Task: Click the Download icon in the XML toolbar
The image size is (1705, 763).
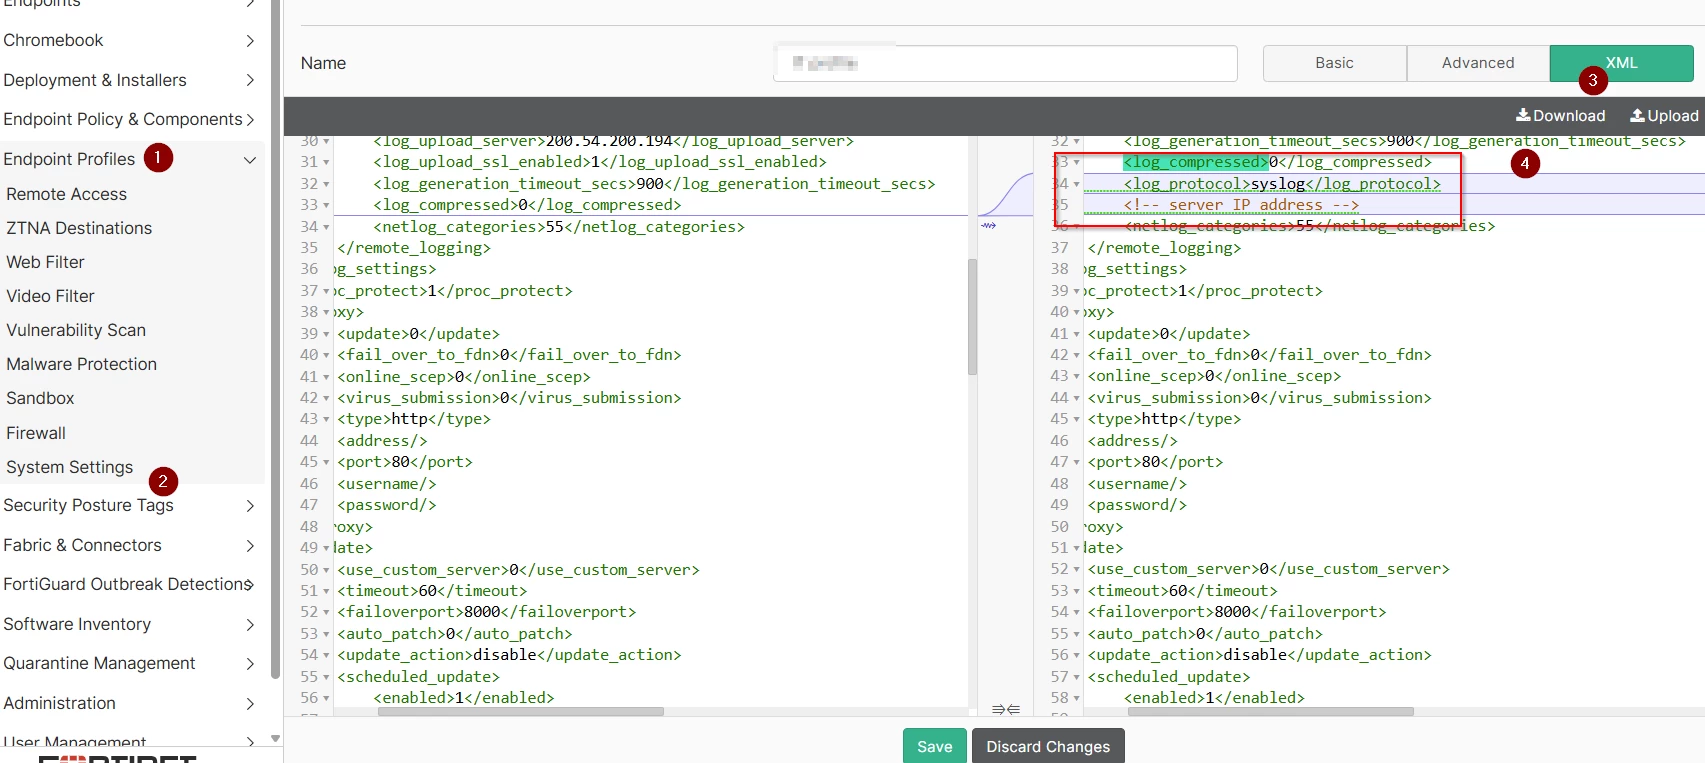Action: point(1523,116)
